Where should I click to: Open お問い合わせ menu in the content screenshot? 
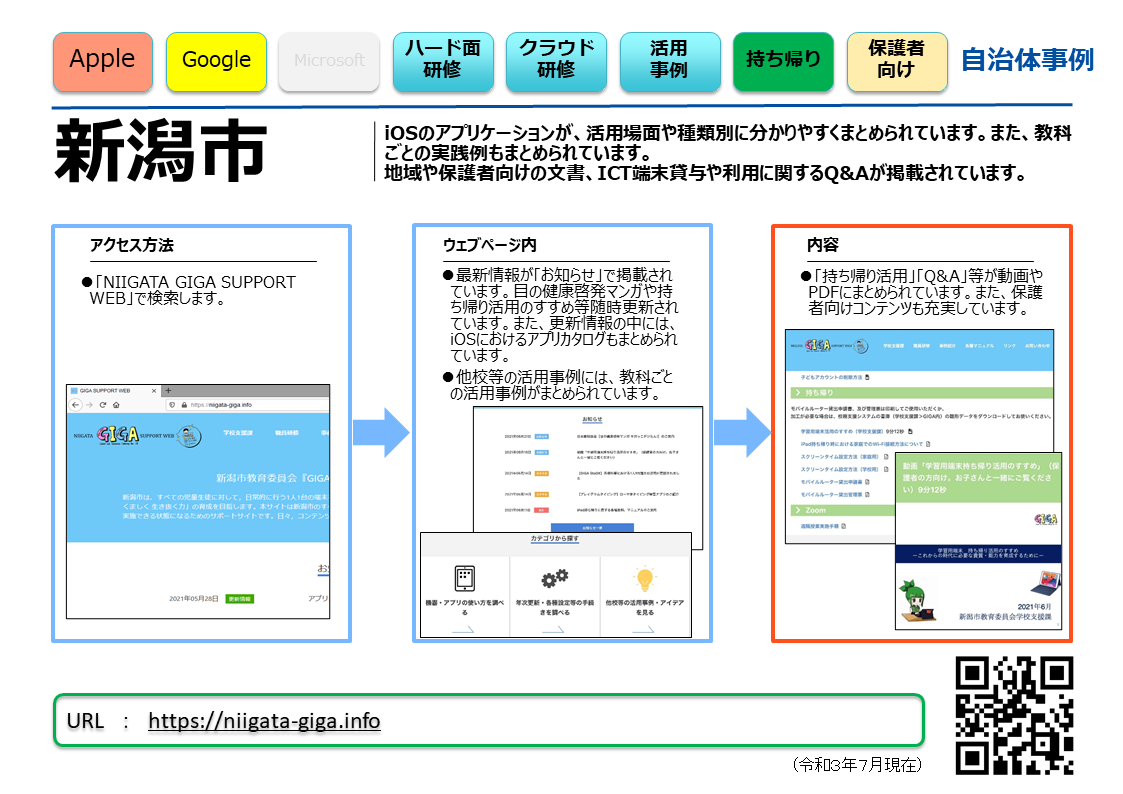(1037, 346)
